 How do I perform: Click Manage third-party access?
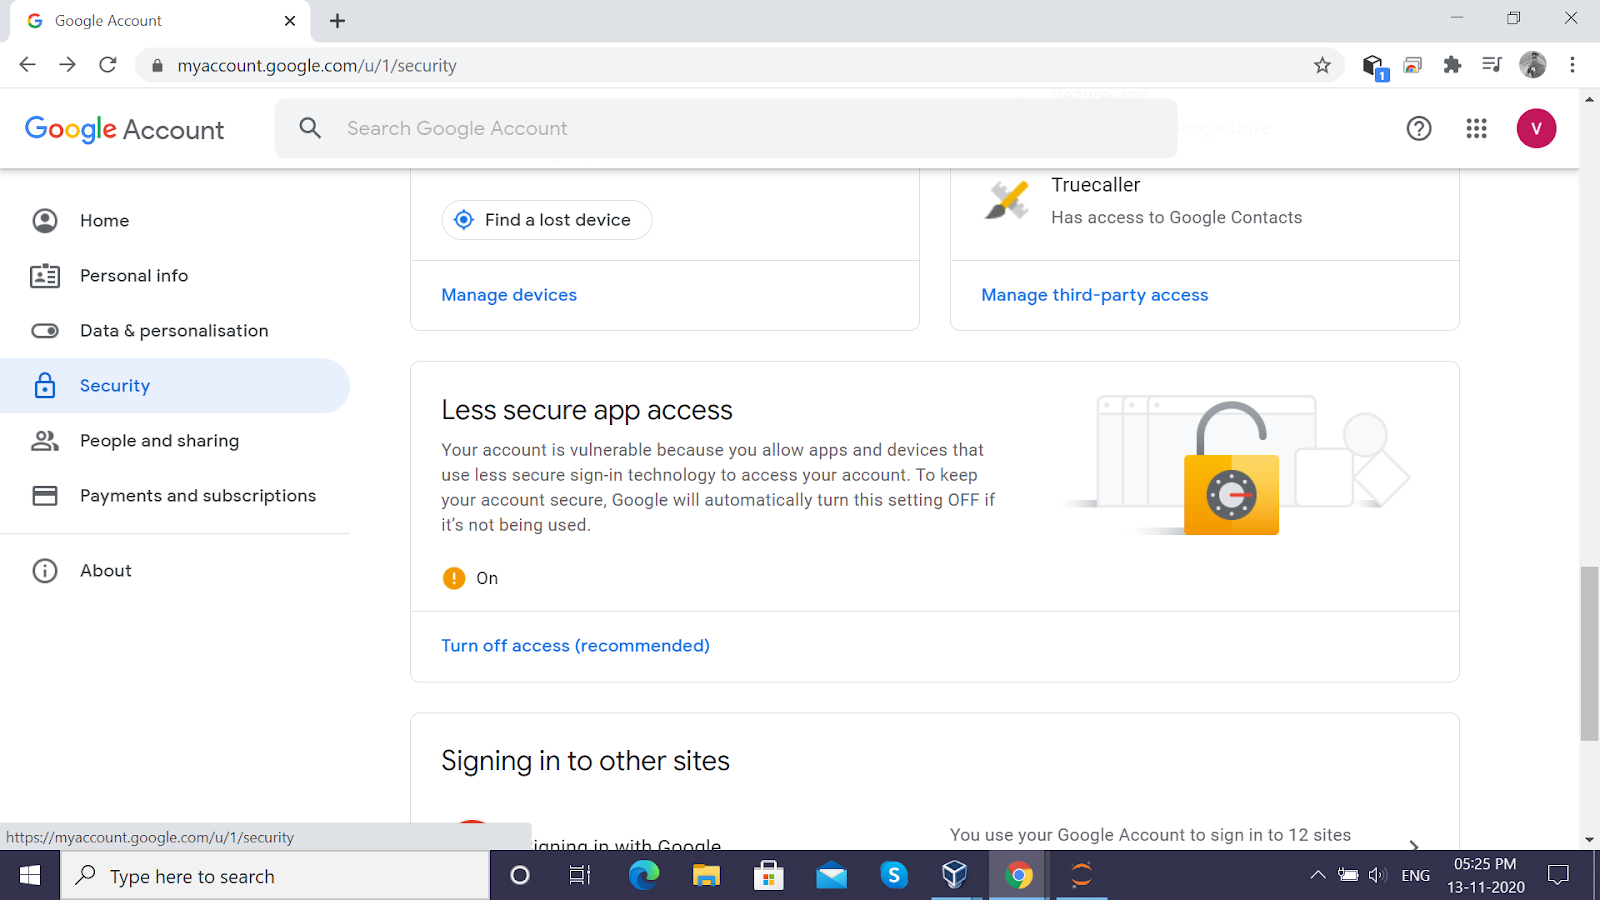point(1094,294)
